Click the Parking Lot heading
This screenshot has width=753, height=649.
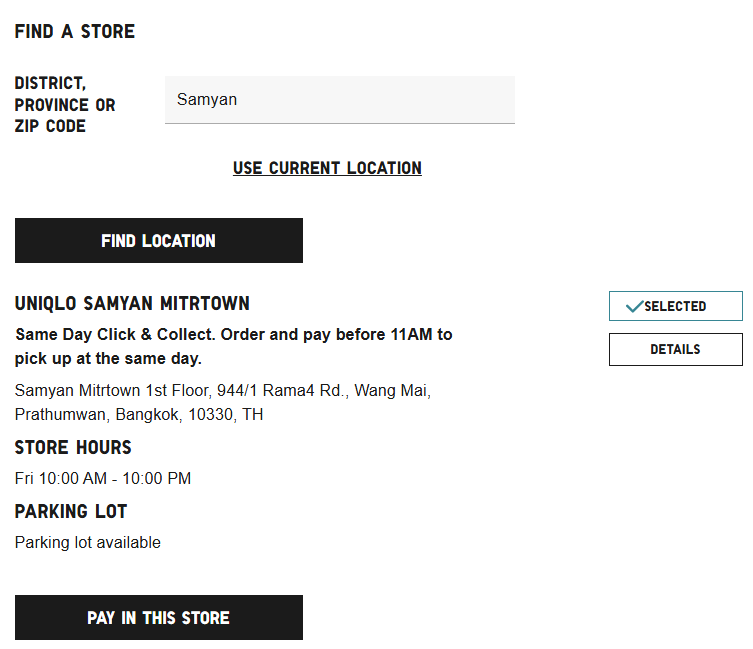(71, 511)
